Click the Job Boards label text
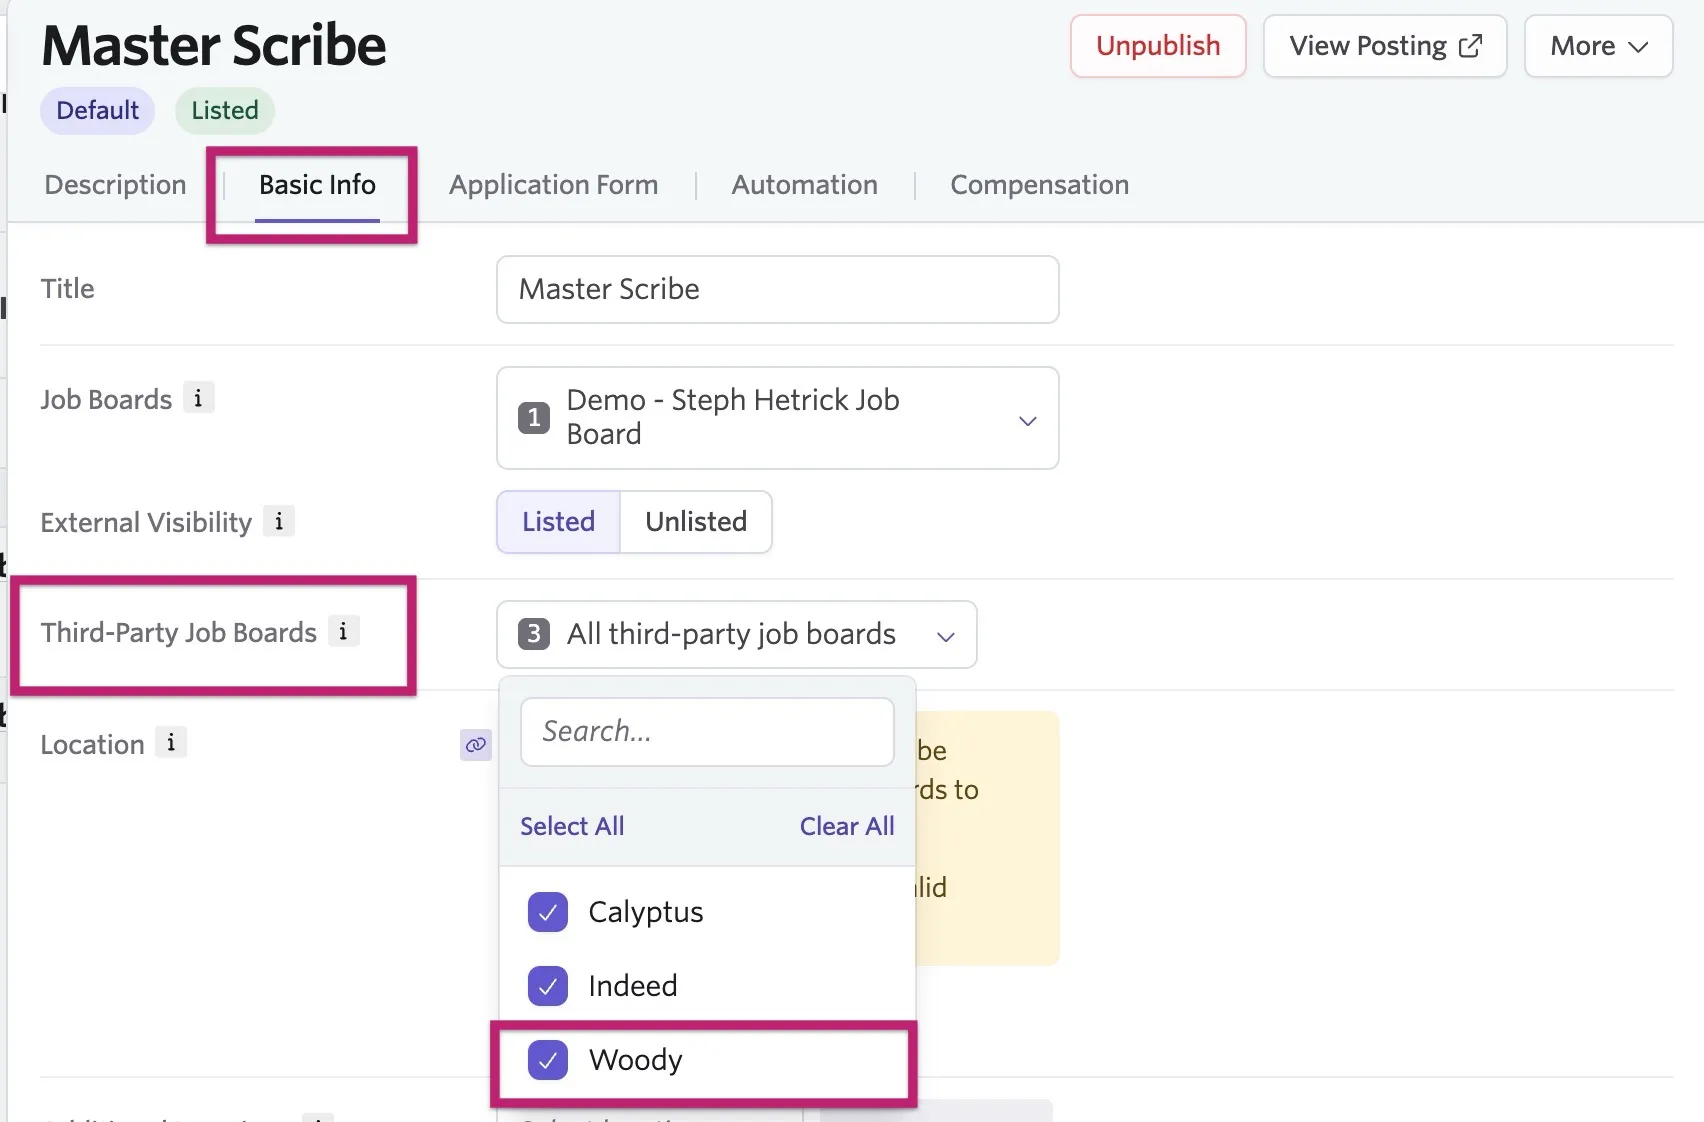The image size is (1704, 1122). [x=106, y=400]
